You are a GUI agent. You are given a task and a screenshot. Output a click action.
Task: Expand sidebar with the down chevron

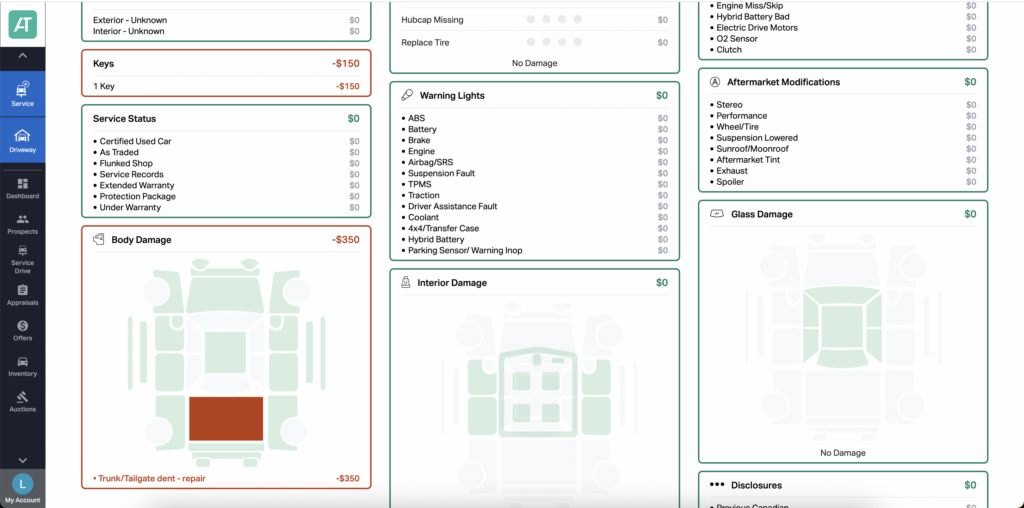(x=22, y=460)
